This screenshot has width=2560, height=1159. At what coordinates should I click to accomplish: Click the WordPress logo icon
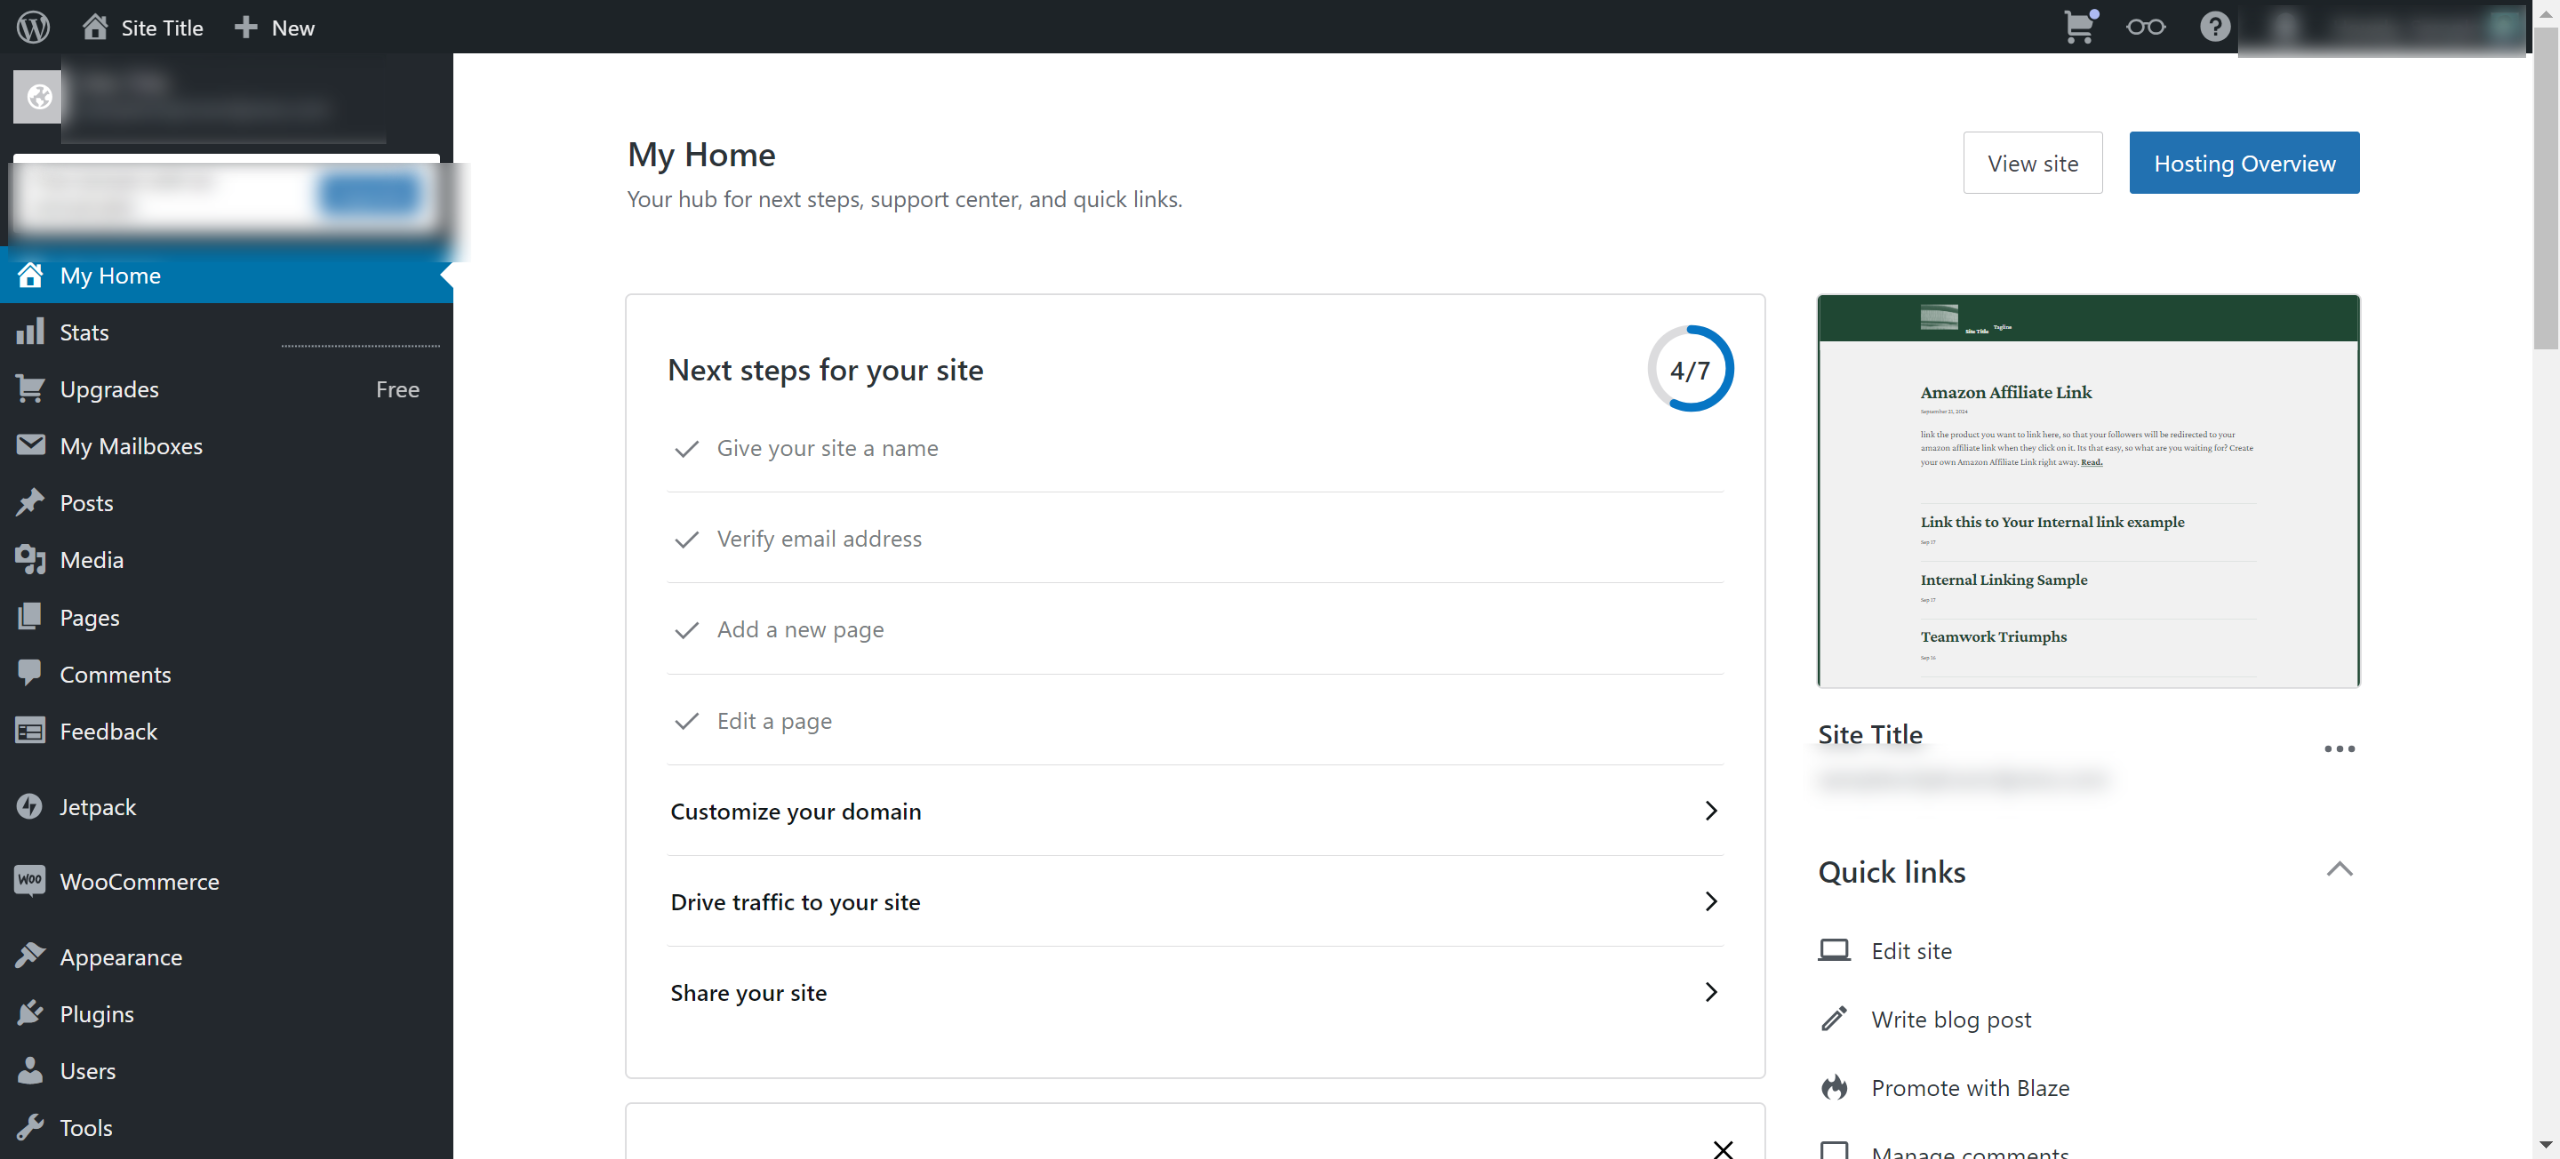[33, 27]
